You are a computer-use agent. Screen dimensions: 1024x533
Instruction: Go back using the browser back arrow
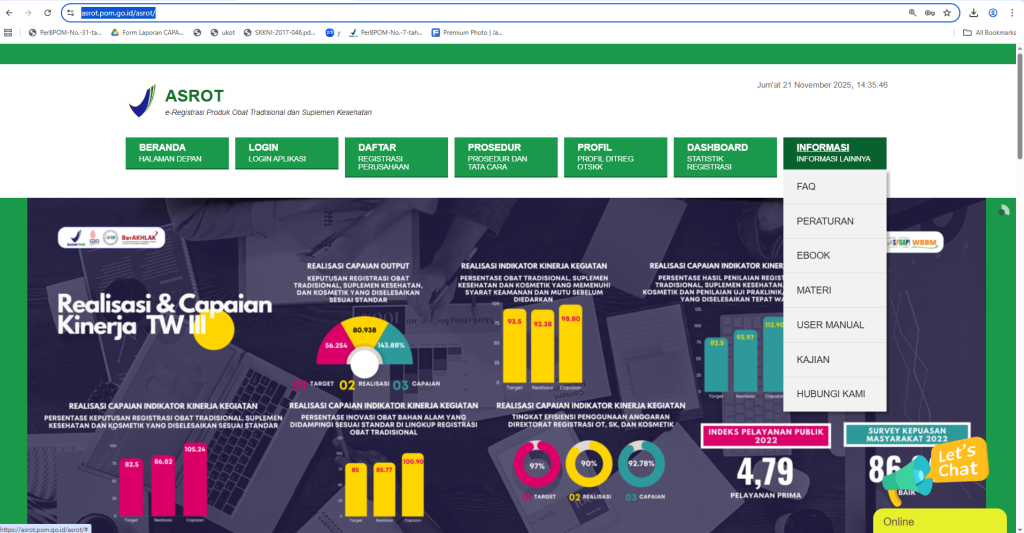(x=9, y=13)
